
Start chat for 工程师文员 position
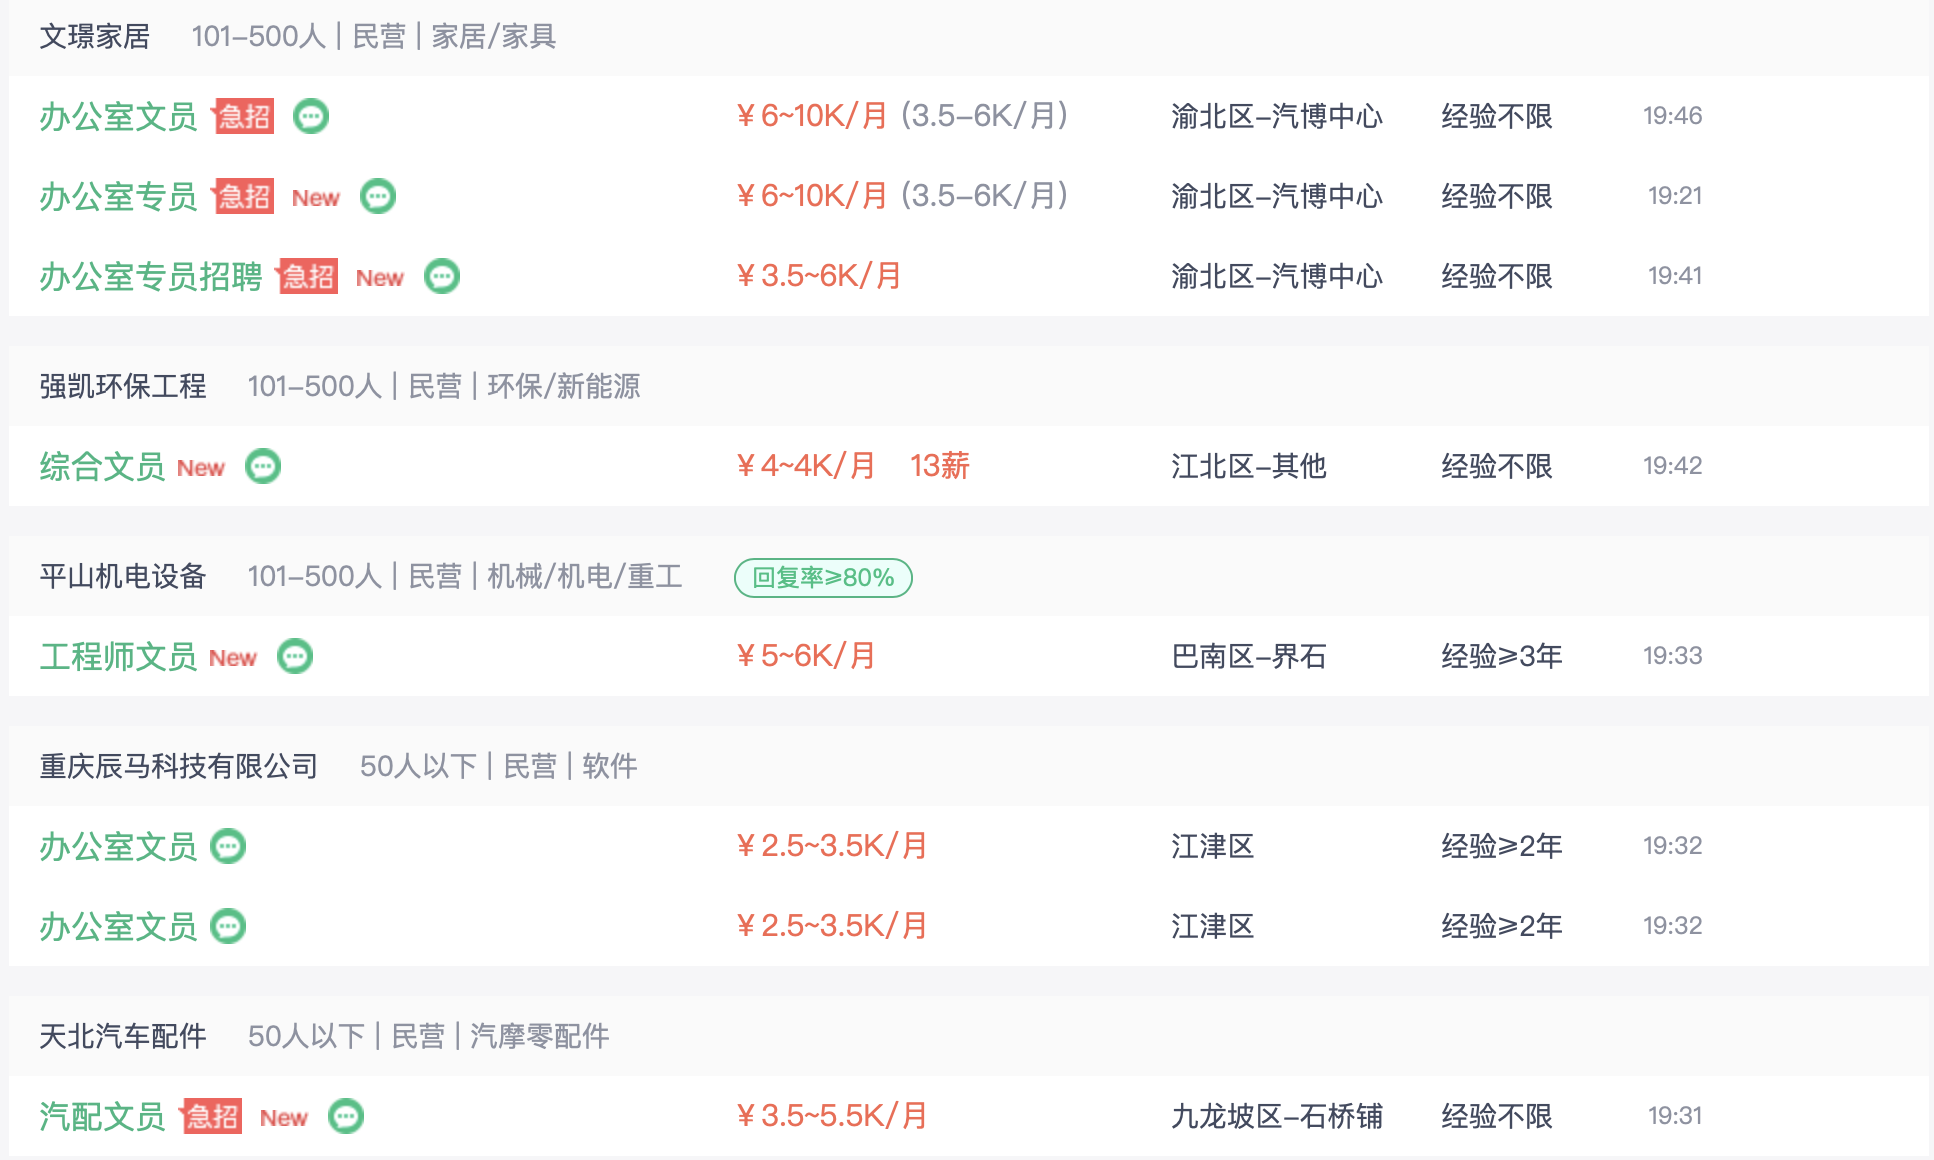(295, 656)
